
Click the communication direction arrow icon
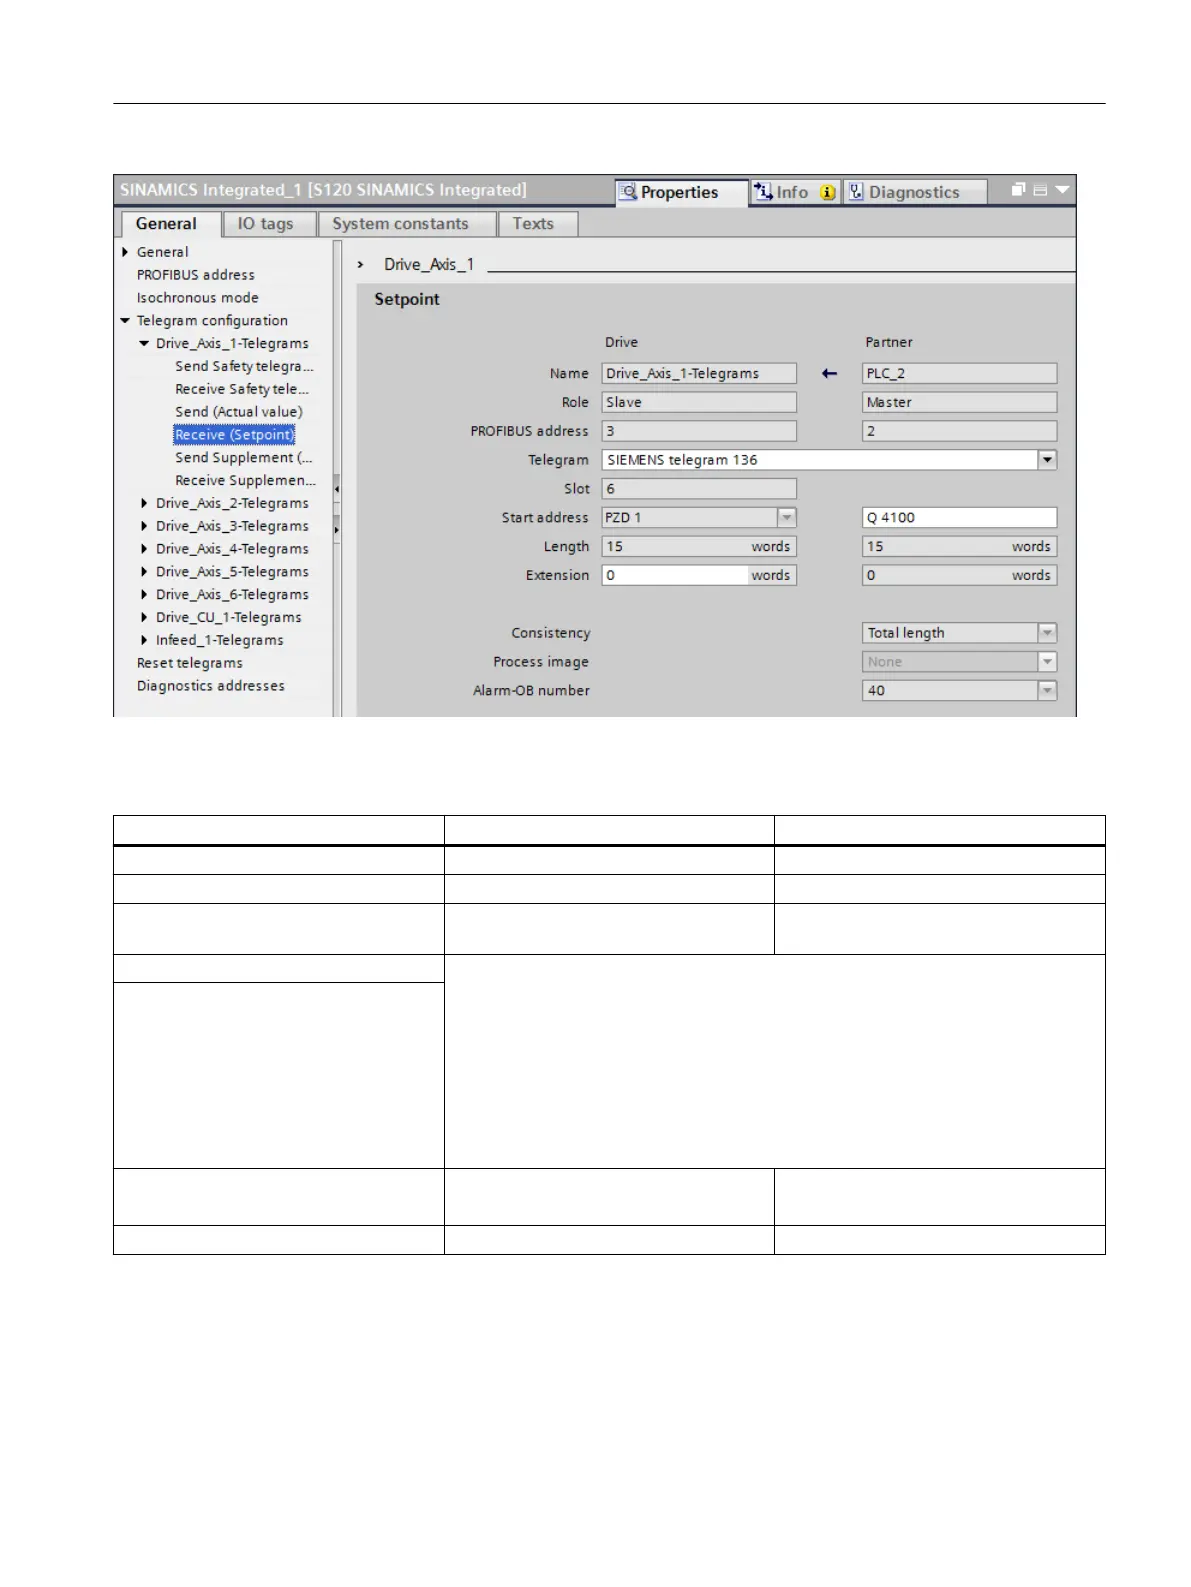pyautogui.click(x=829, y=374)
